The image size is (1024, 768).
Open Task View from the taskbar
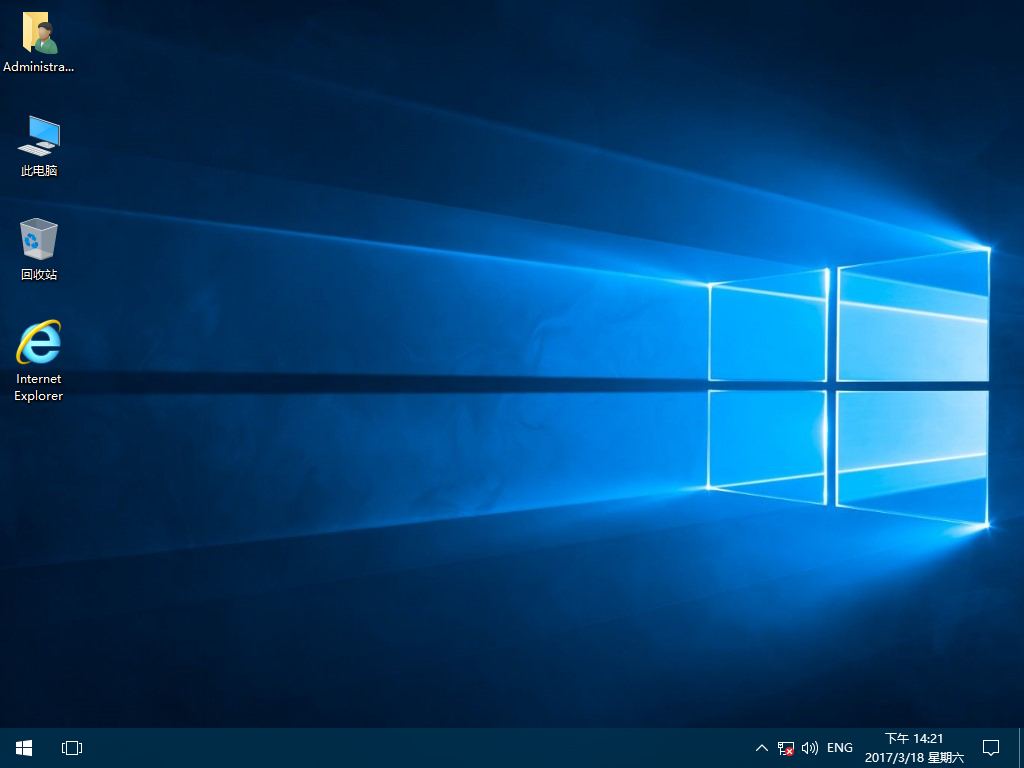[x=72, y=748]
